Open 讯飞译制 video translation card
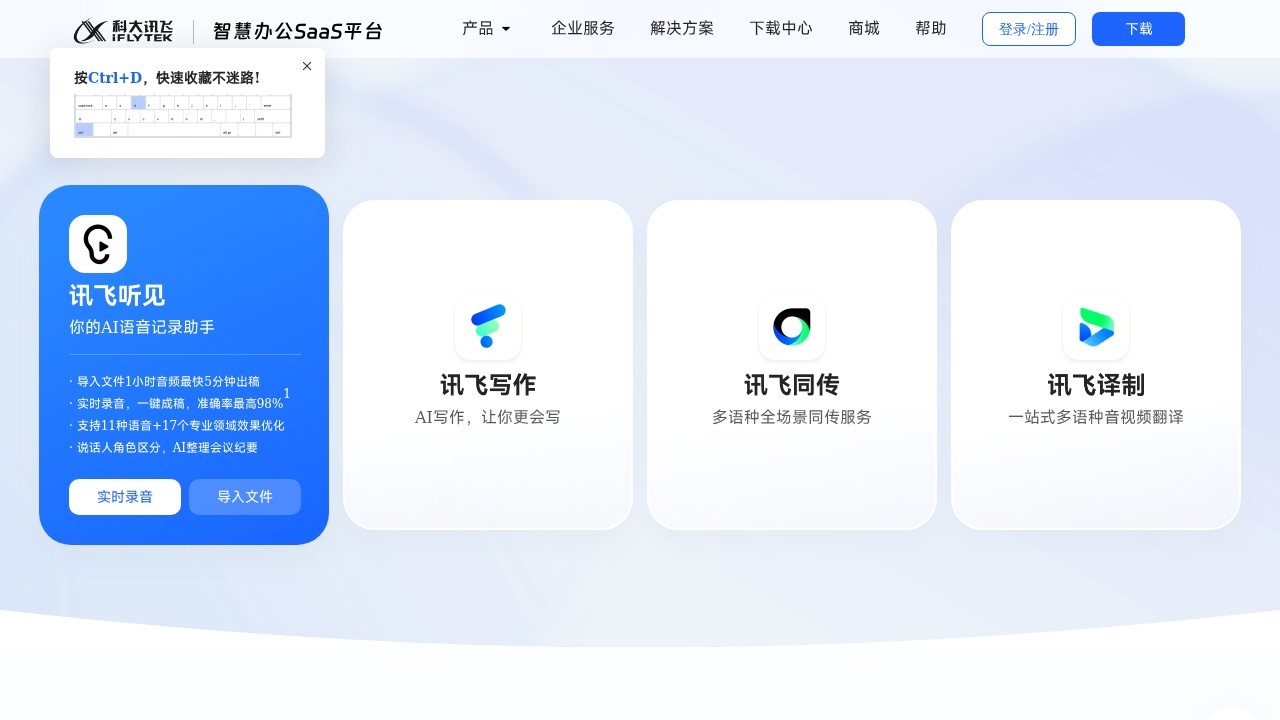Viewport: 1280px width, 720px height. point(1095,364)
